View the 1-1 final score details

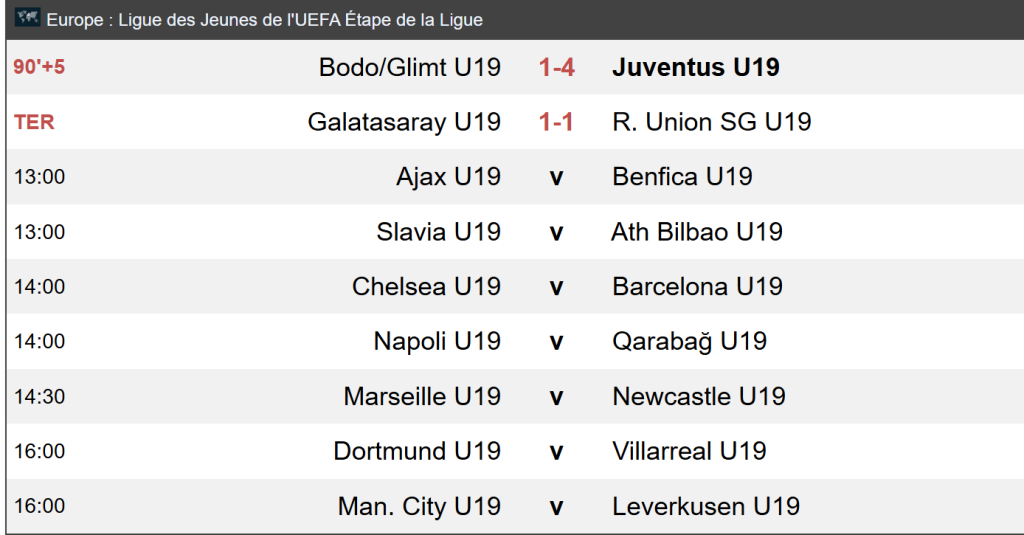point(556,123)
